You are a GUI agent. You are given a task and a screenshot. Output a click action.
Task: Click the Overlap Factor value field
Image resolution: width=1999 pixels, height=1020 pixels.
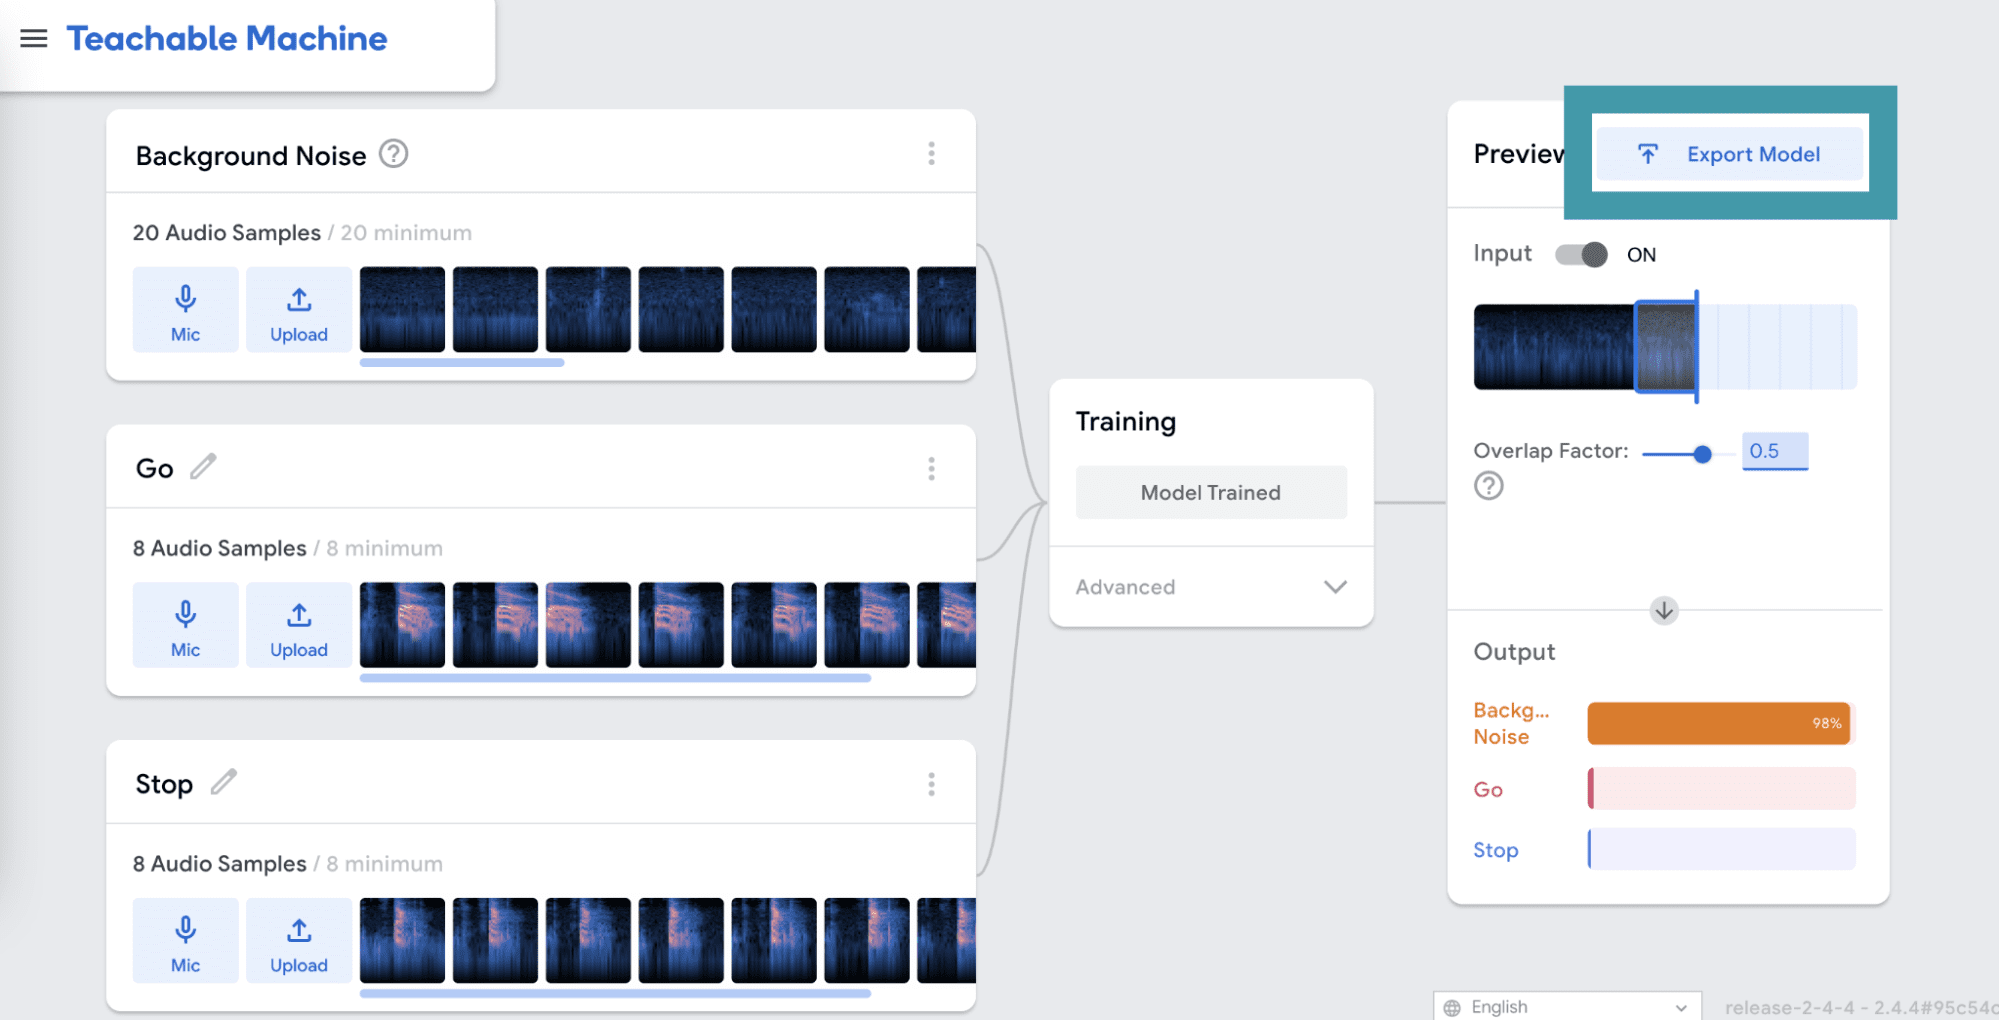pyautogui.click(x=1774, y=451)
